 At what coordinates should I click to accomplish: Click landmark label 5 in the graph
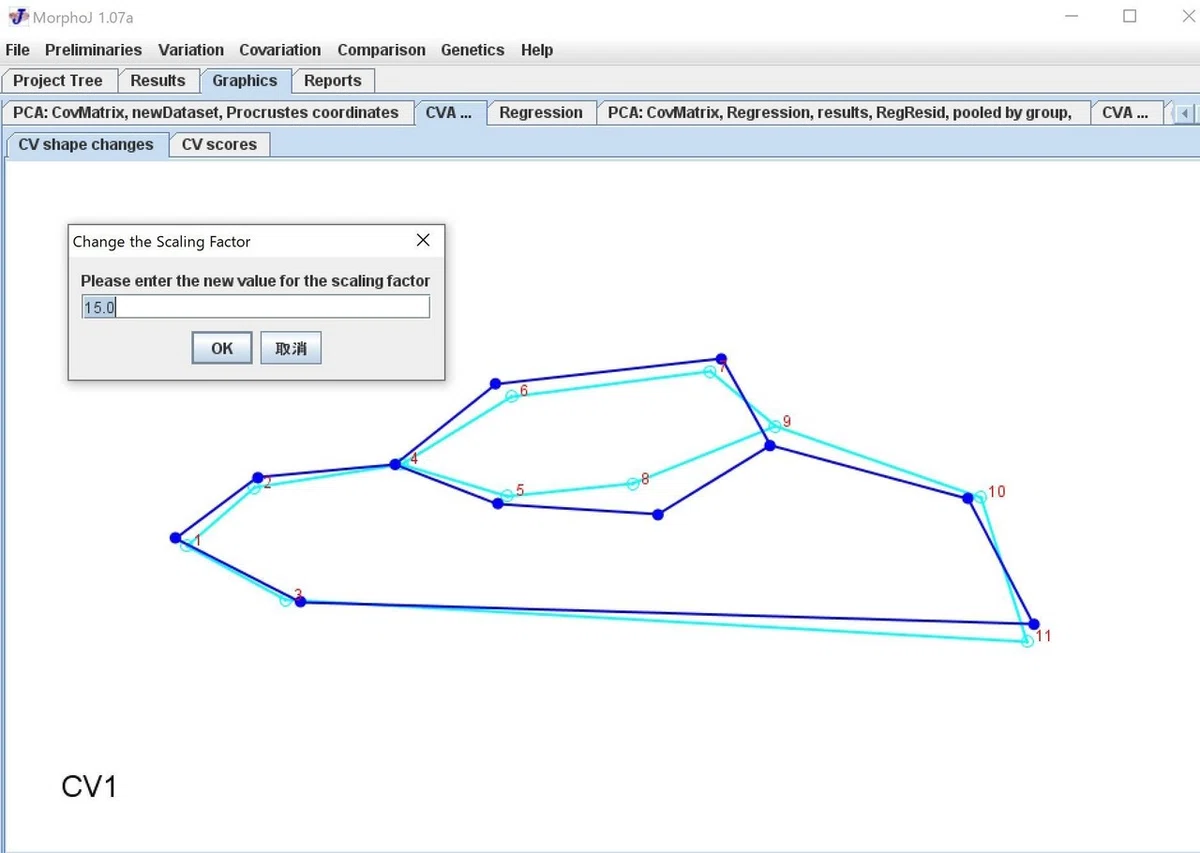(x=520, y=490)
